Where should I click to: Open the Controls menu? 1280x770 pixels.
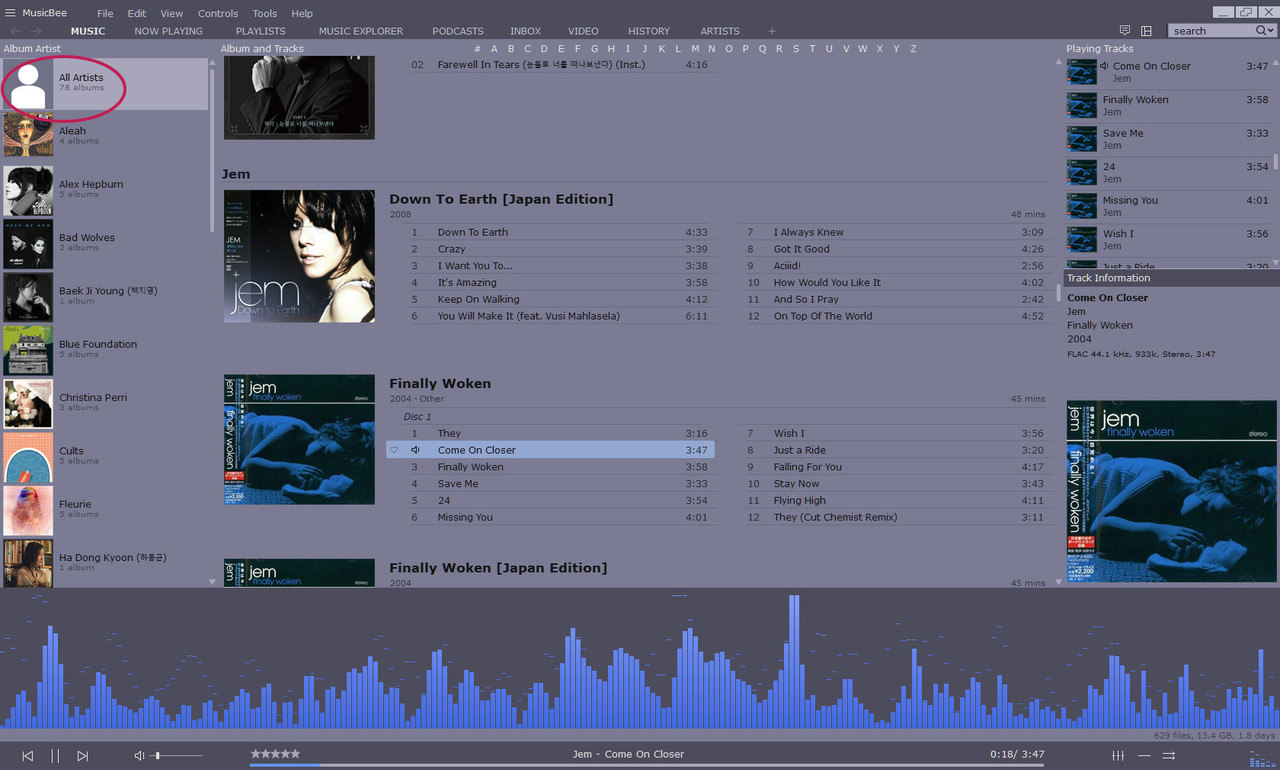tap(218, 13)
